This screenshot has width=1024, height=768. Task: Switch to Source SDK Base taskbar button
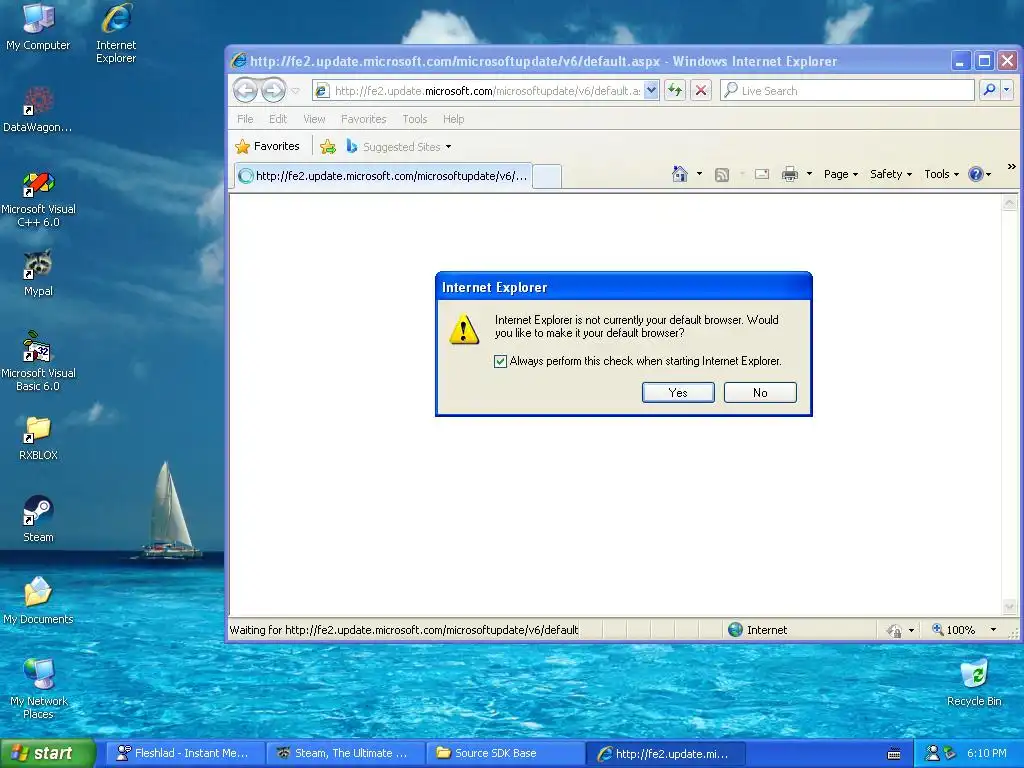(x=506, y=753)
